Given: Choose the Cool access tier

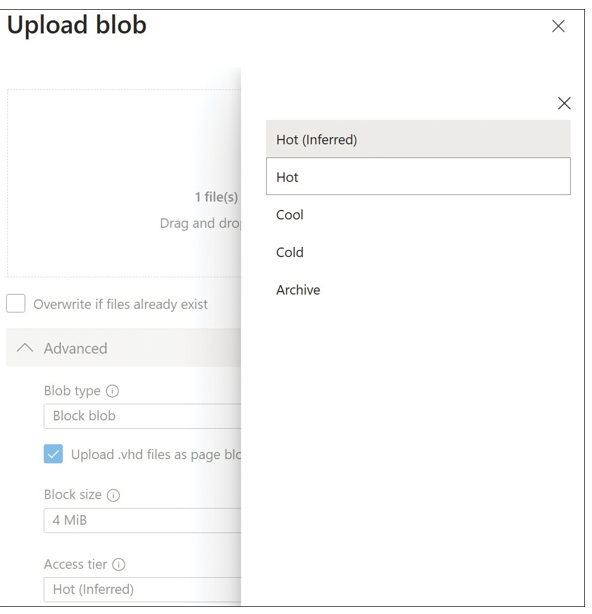Looking at the screenshot, I should pyautogui.click(x=418, y=215).
